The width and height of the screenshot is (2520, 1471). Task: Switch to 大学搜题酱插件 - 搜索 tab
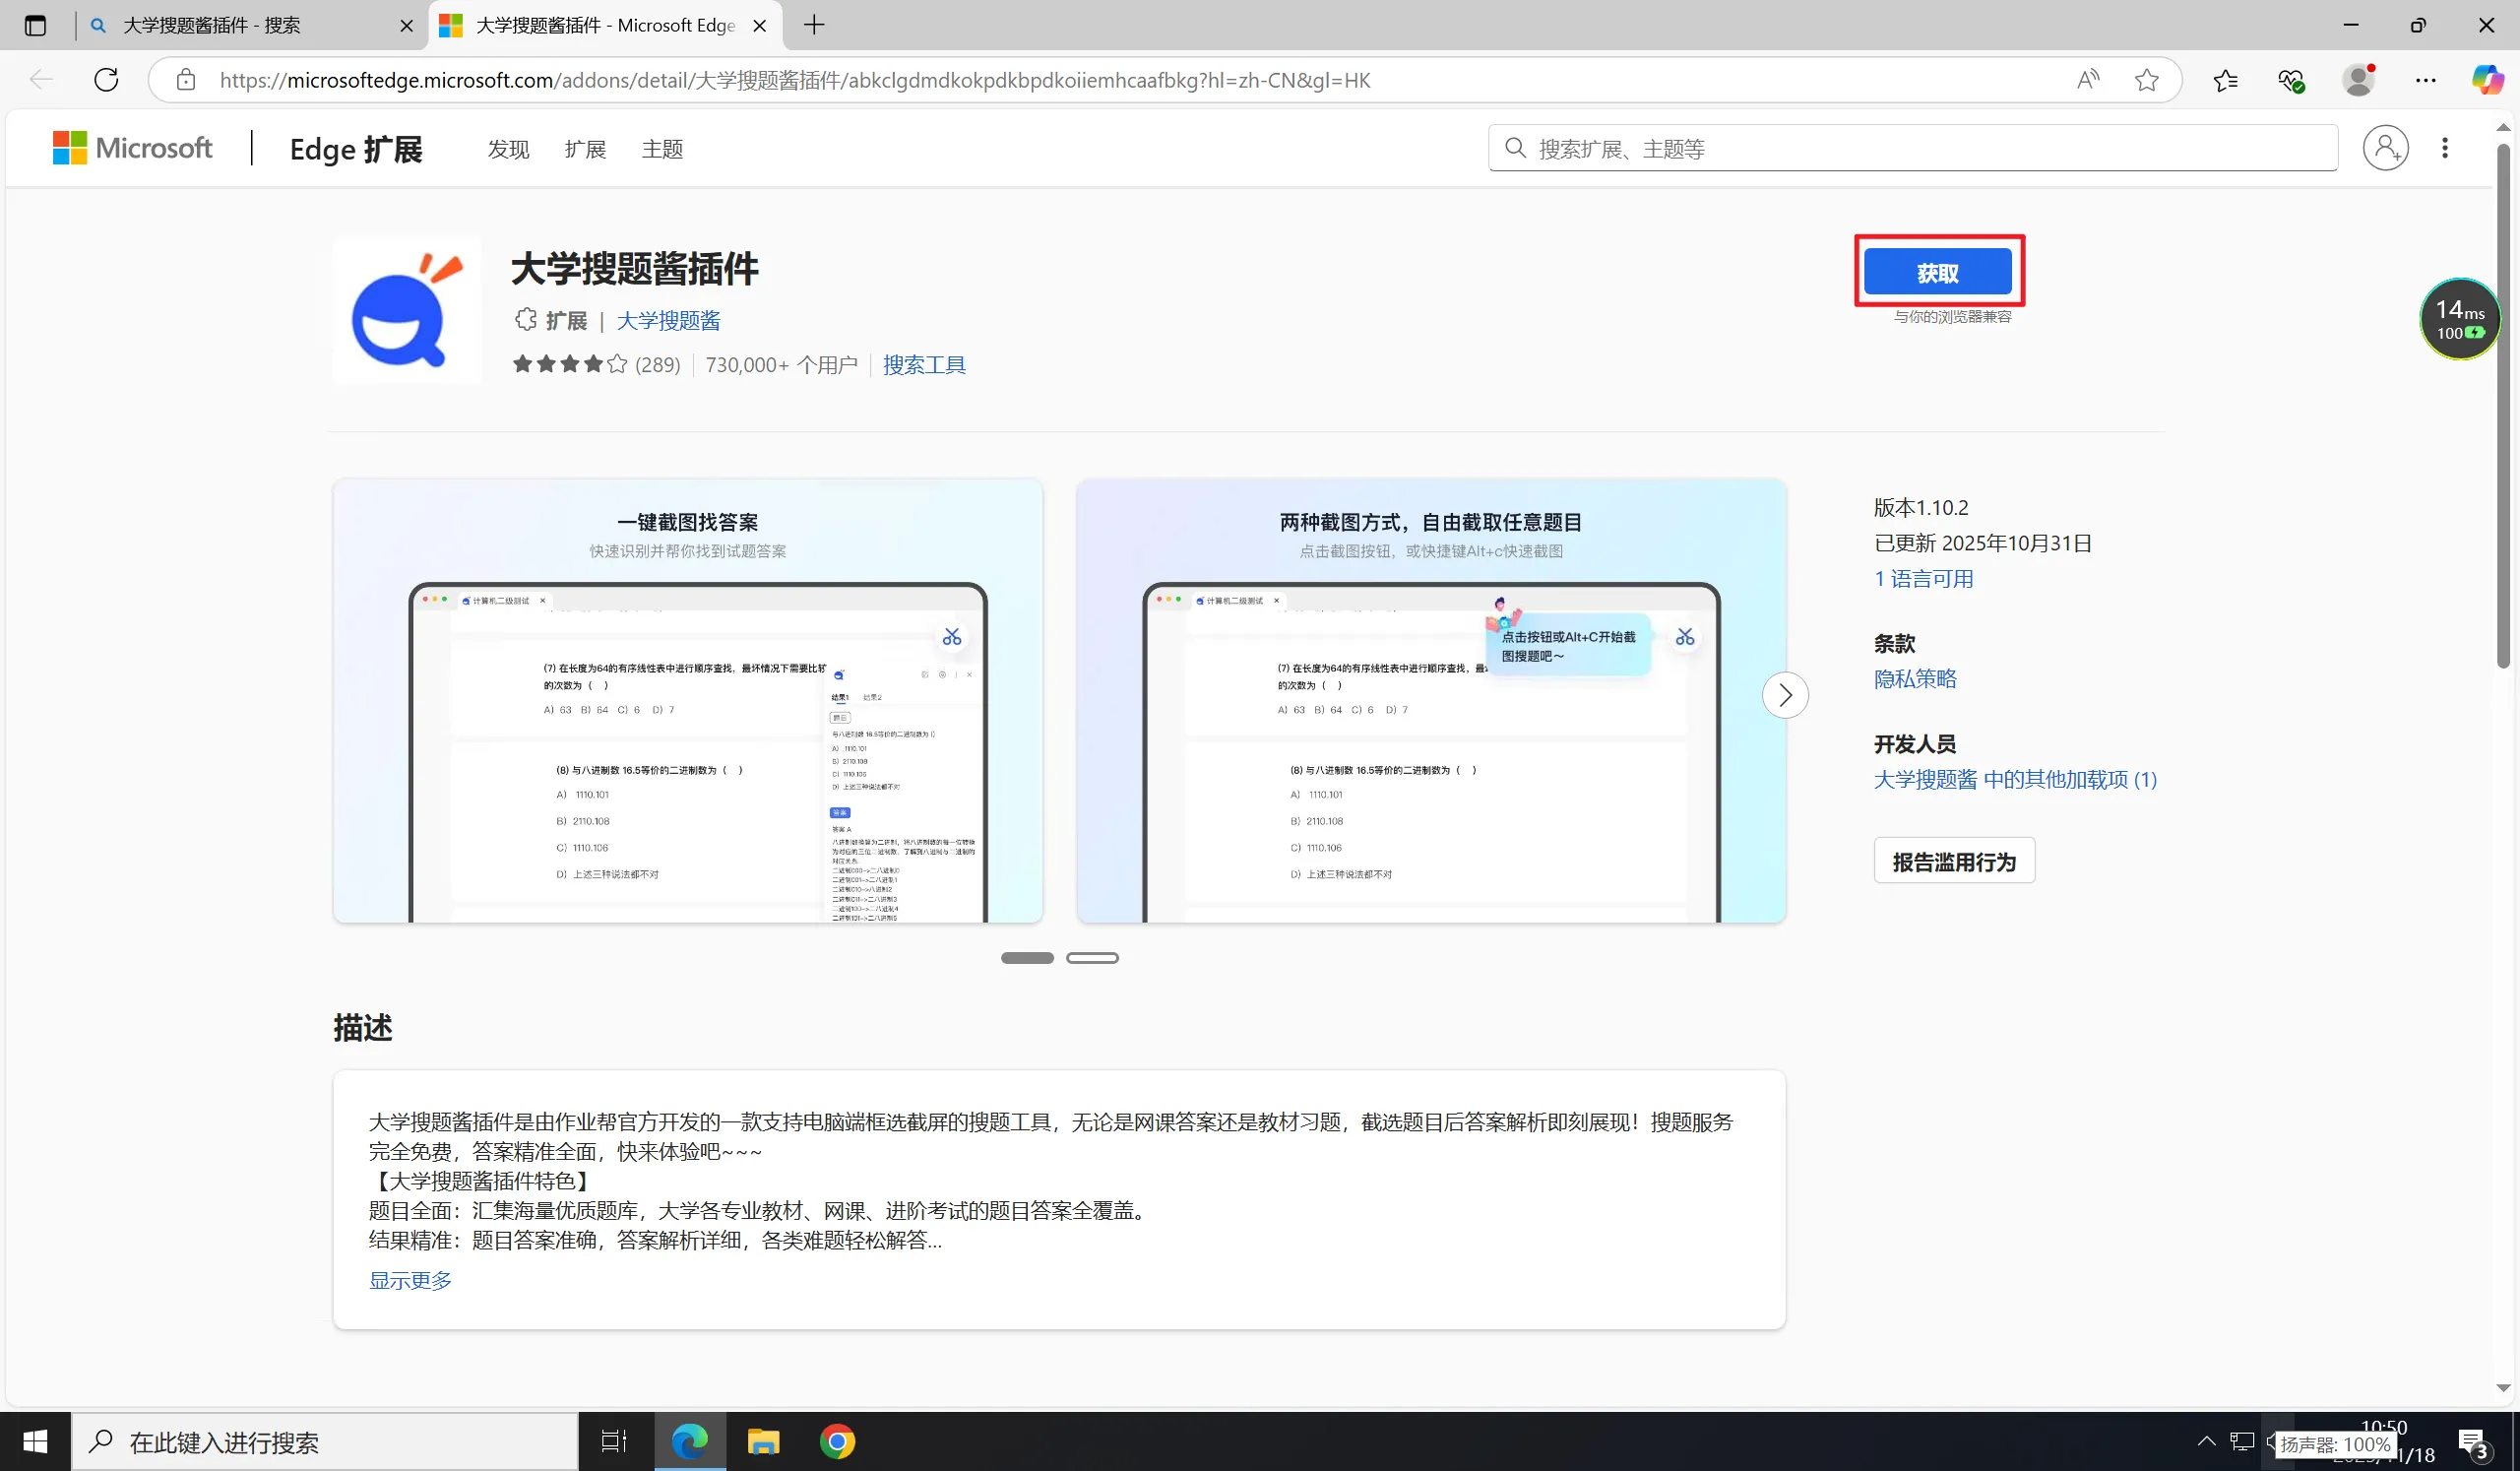click(x=212, y=26)
